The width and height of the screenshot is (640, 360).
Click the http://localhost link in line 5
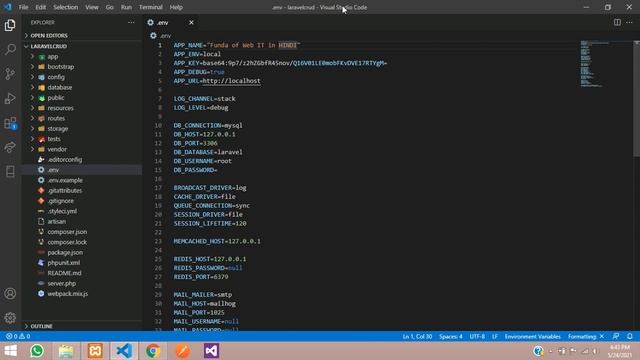(x=231, y=81)
